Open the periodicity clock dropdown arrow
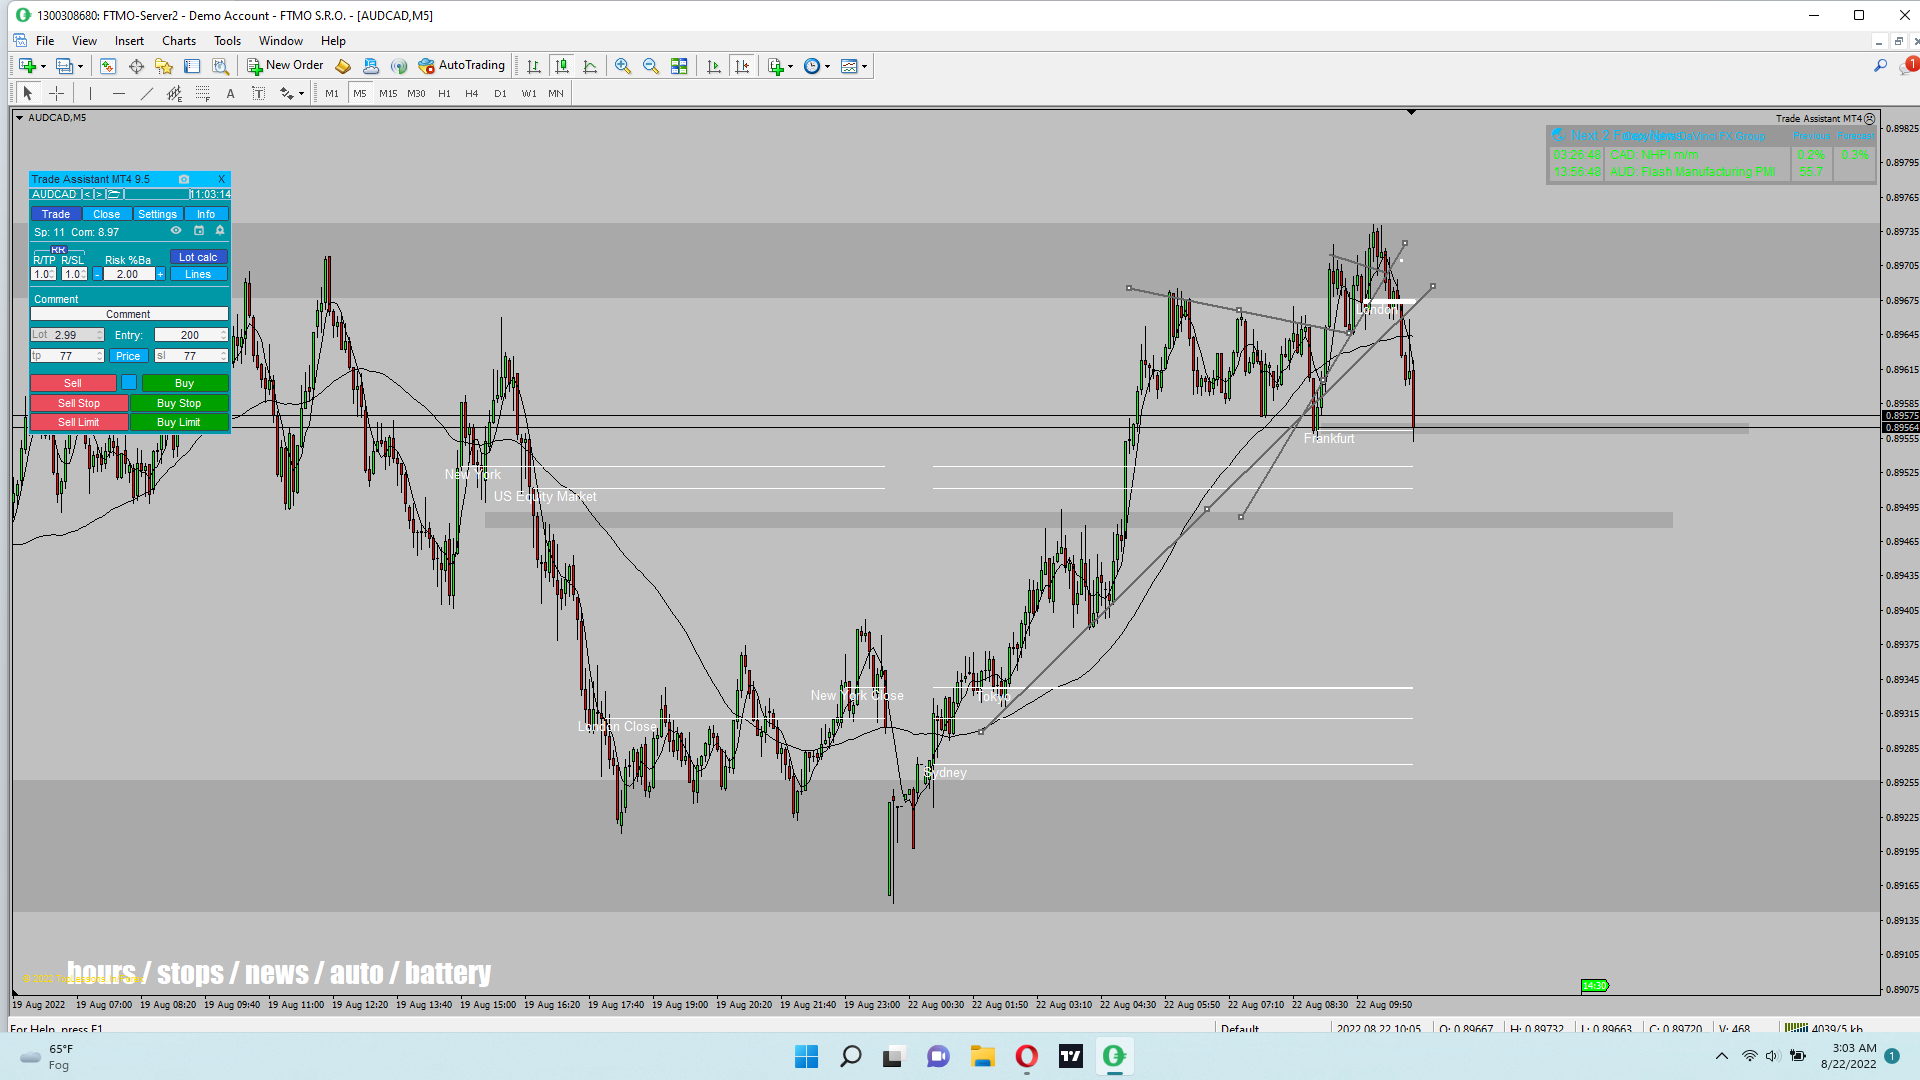 click(x=828, y=67)
